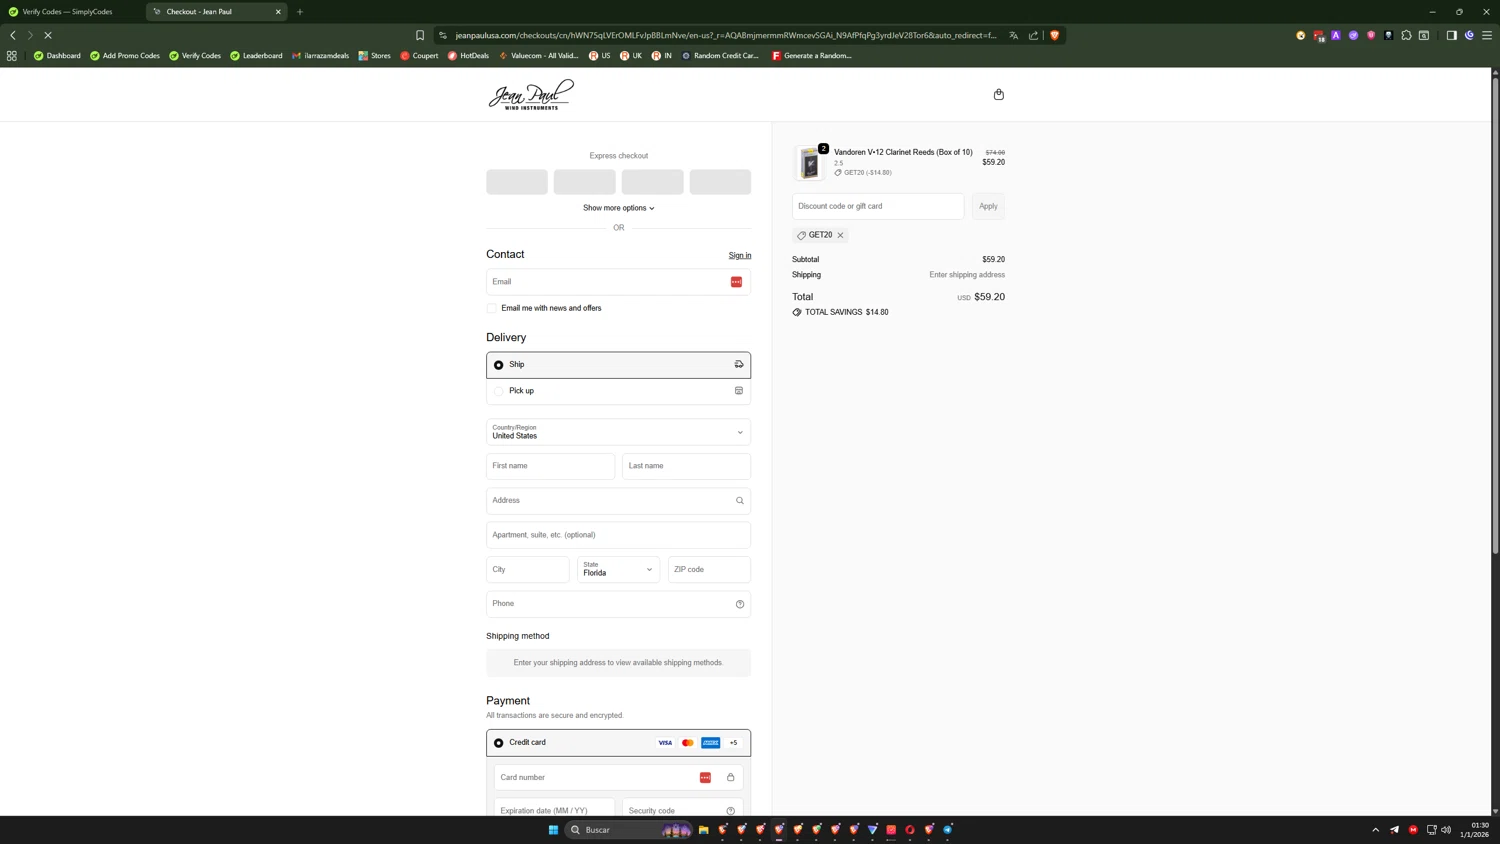
Task: Bookmark this page in the address bar
Action: (420, 35)
